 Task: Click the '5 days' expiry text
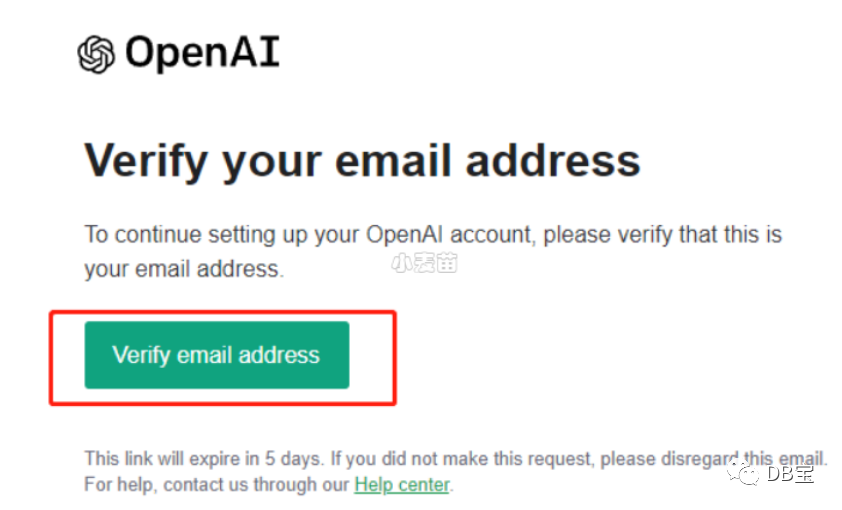coord(294,459)
